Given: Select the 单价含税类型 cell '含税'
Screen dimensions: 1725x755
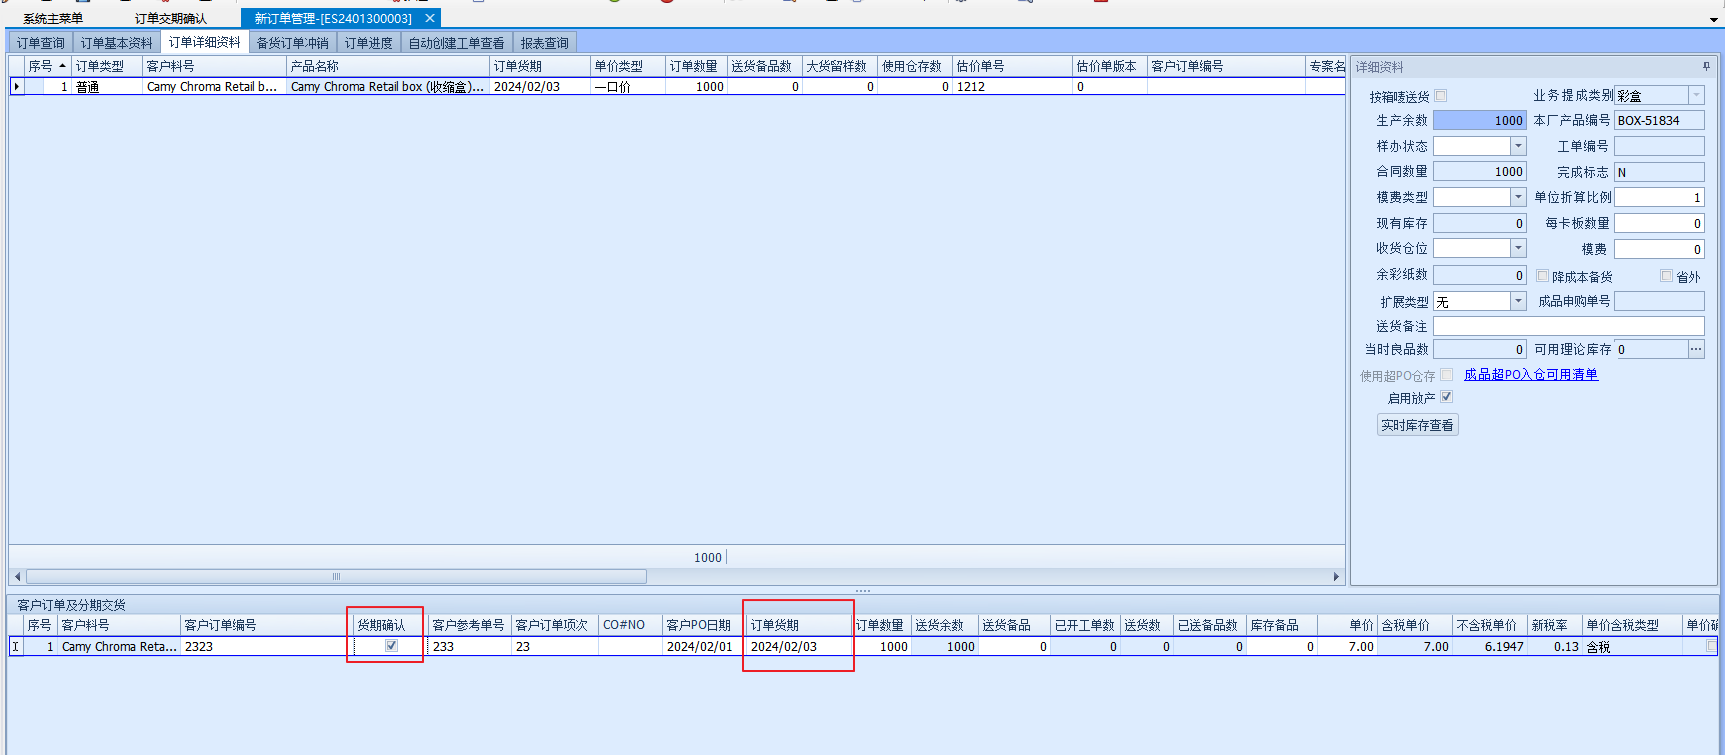Looking at the screenshot, I should [x=1632, y=647].
